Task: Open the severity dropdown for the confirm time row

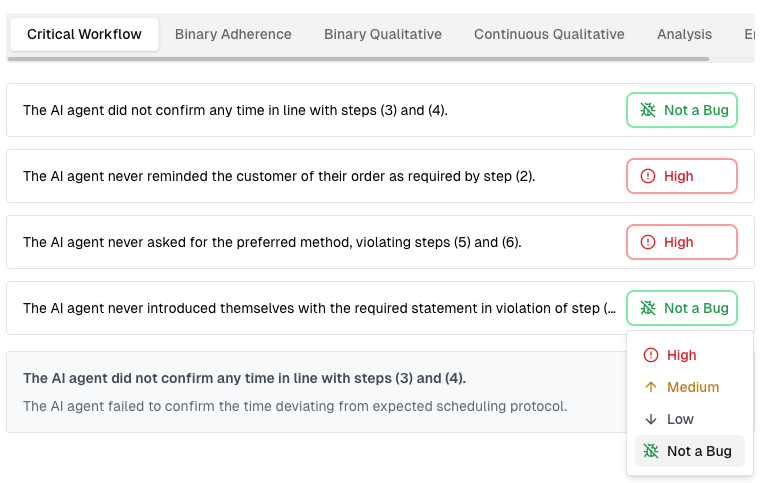Action: 682,110
